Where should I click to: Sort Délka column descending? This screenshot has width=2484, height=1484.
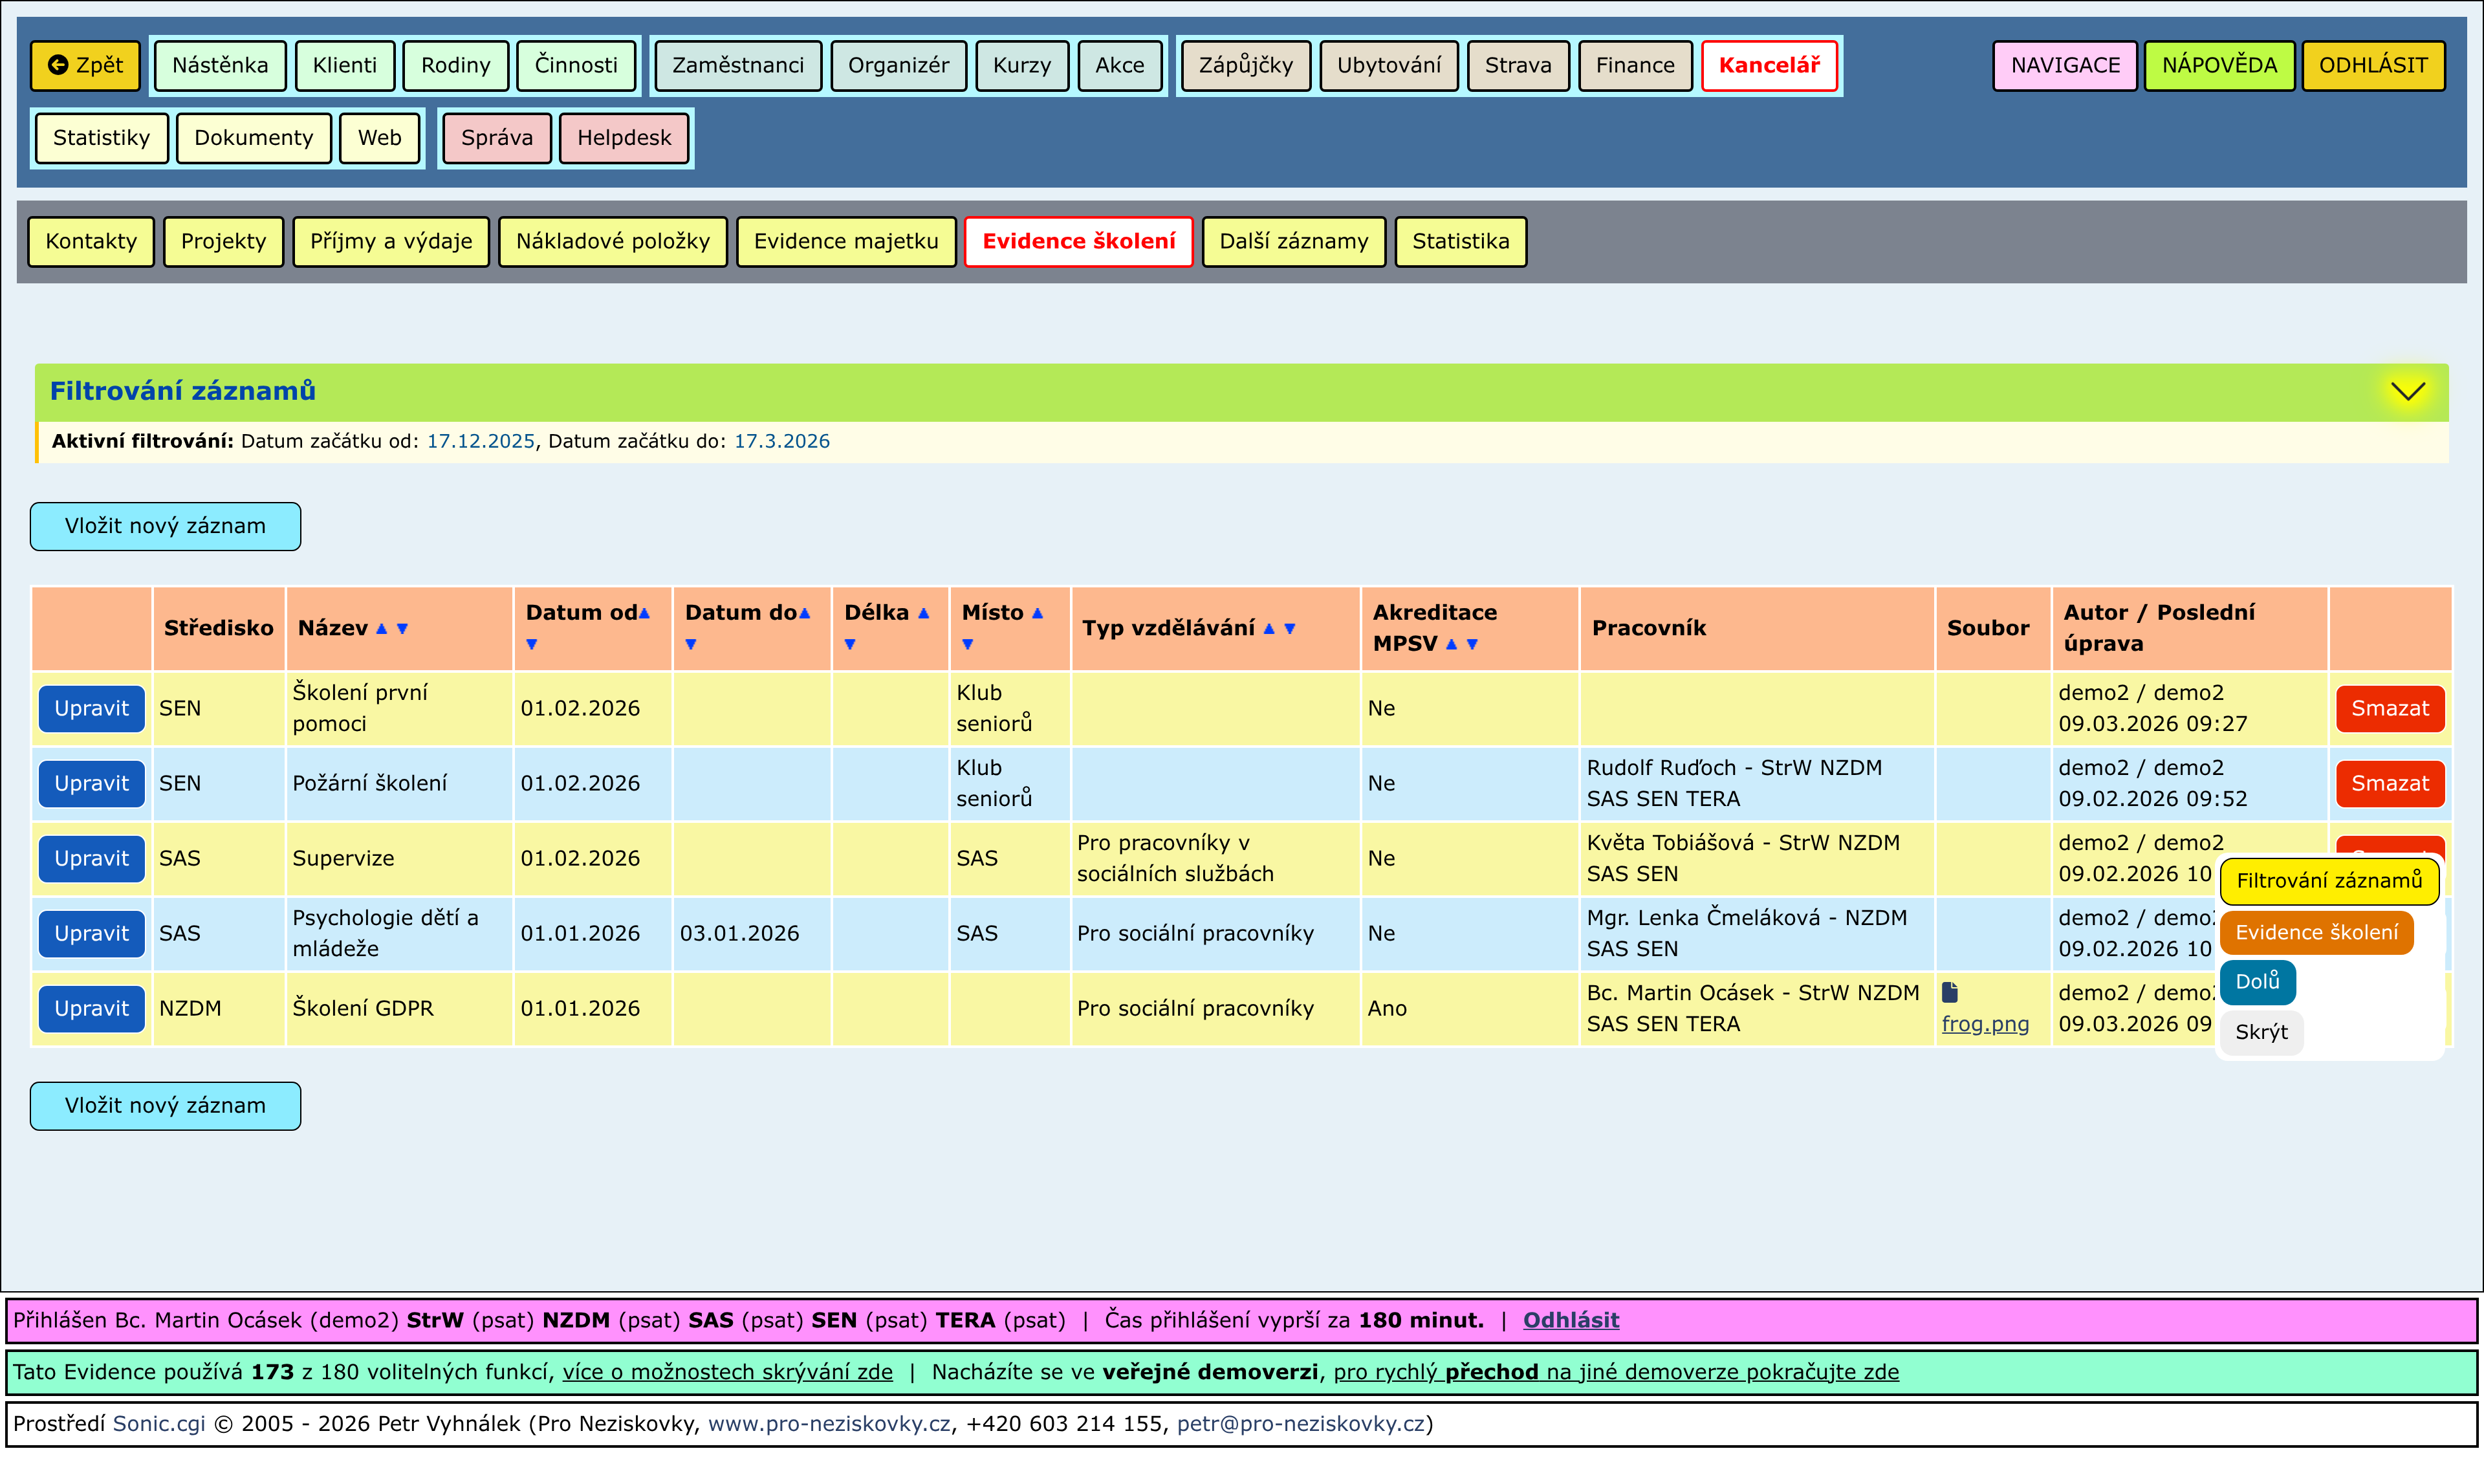click(850, 645)
